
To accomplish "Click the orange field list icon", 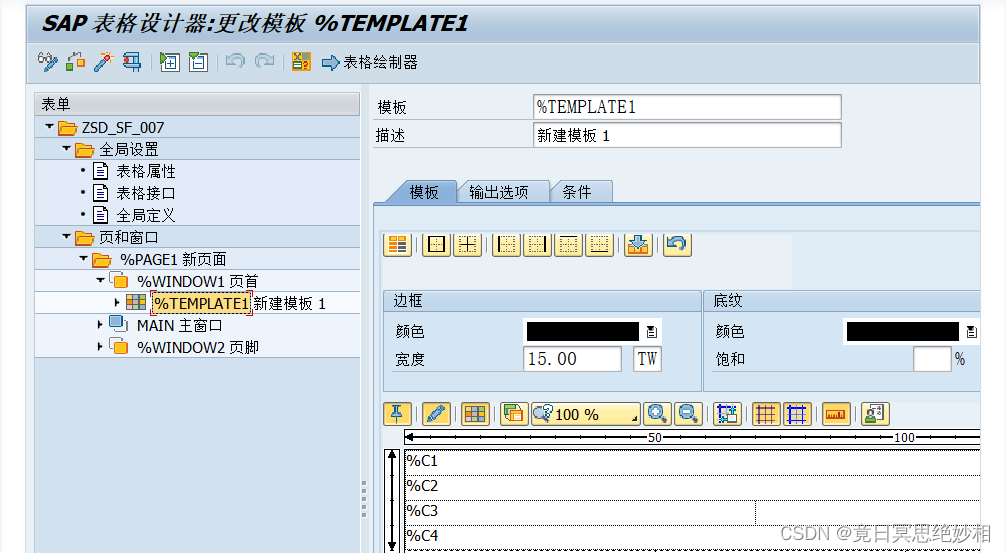I will [x=301, y=62].
